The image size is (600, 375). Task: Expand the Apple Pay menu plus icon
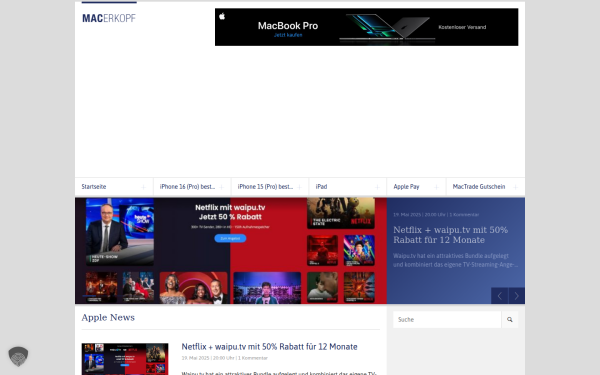pos(437,187)
